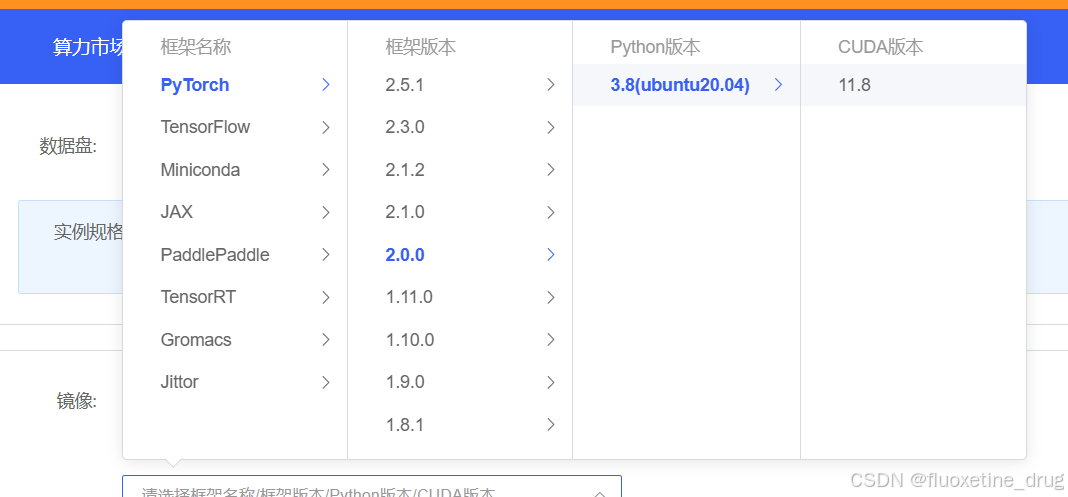Click the Python版本 column header
This screenshot has height=497, width=1068.
[655, 47]
